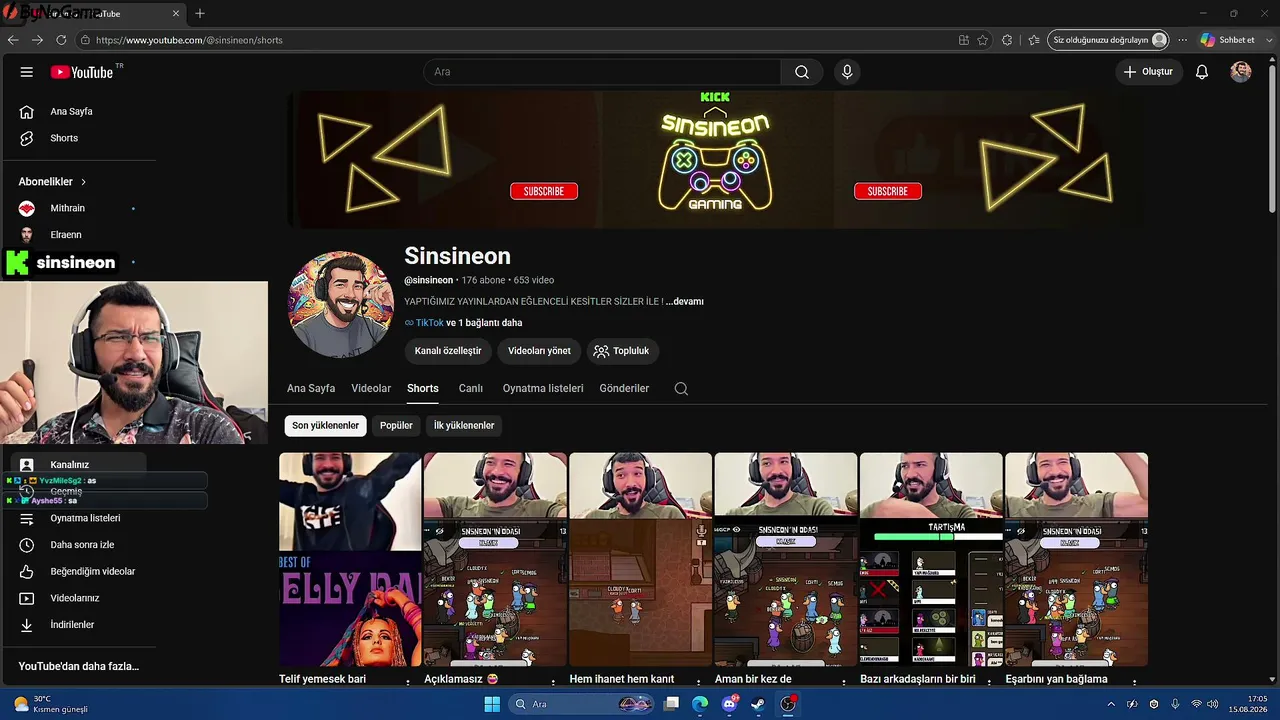
Task: Open Steam from the taskbar
Action: (x=759, y=704)
